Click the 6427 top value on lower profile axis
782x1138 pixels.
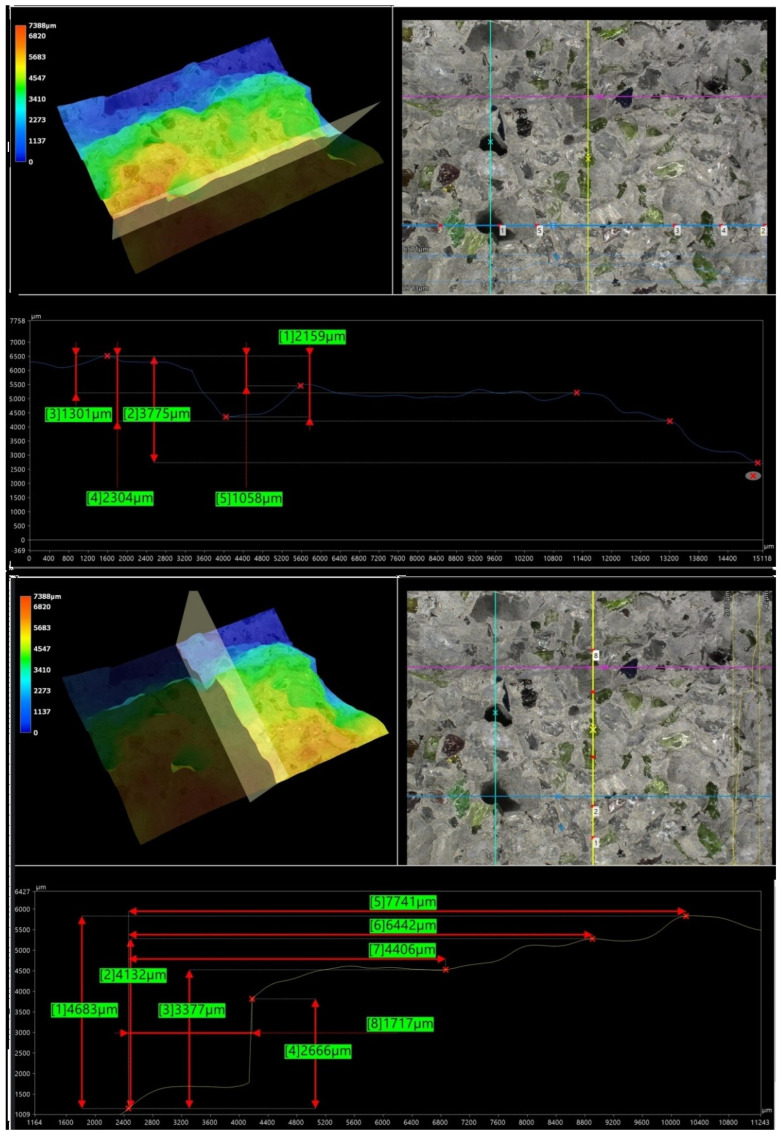coord(23,891)
